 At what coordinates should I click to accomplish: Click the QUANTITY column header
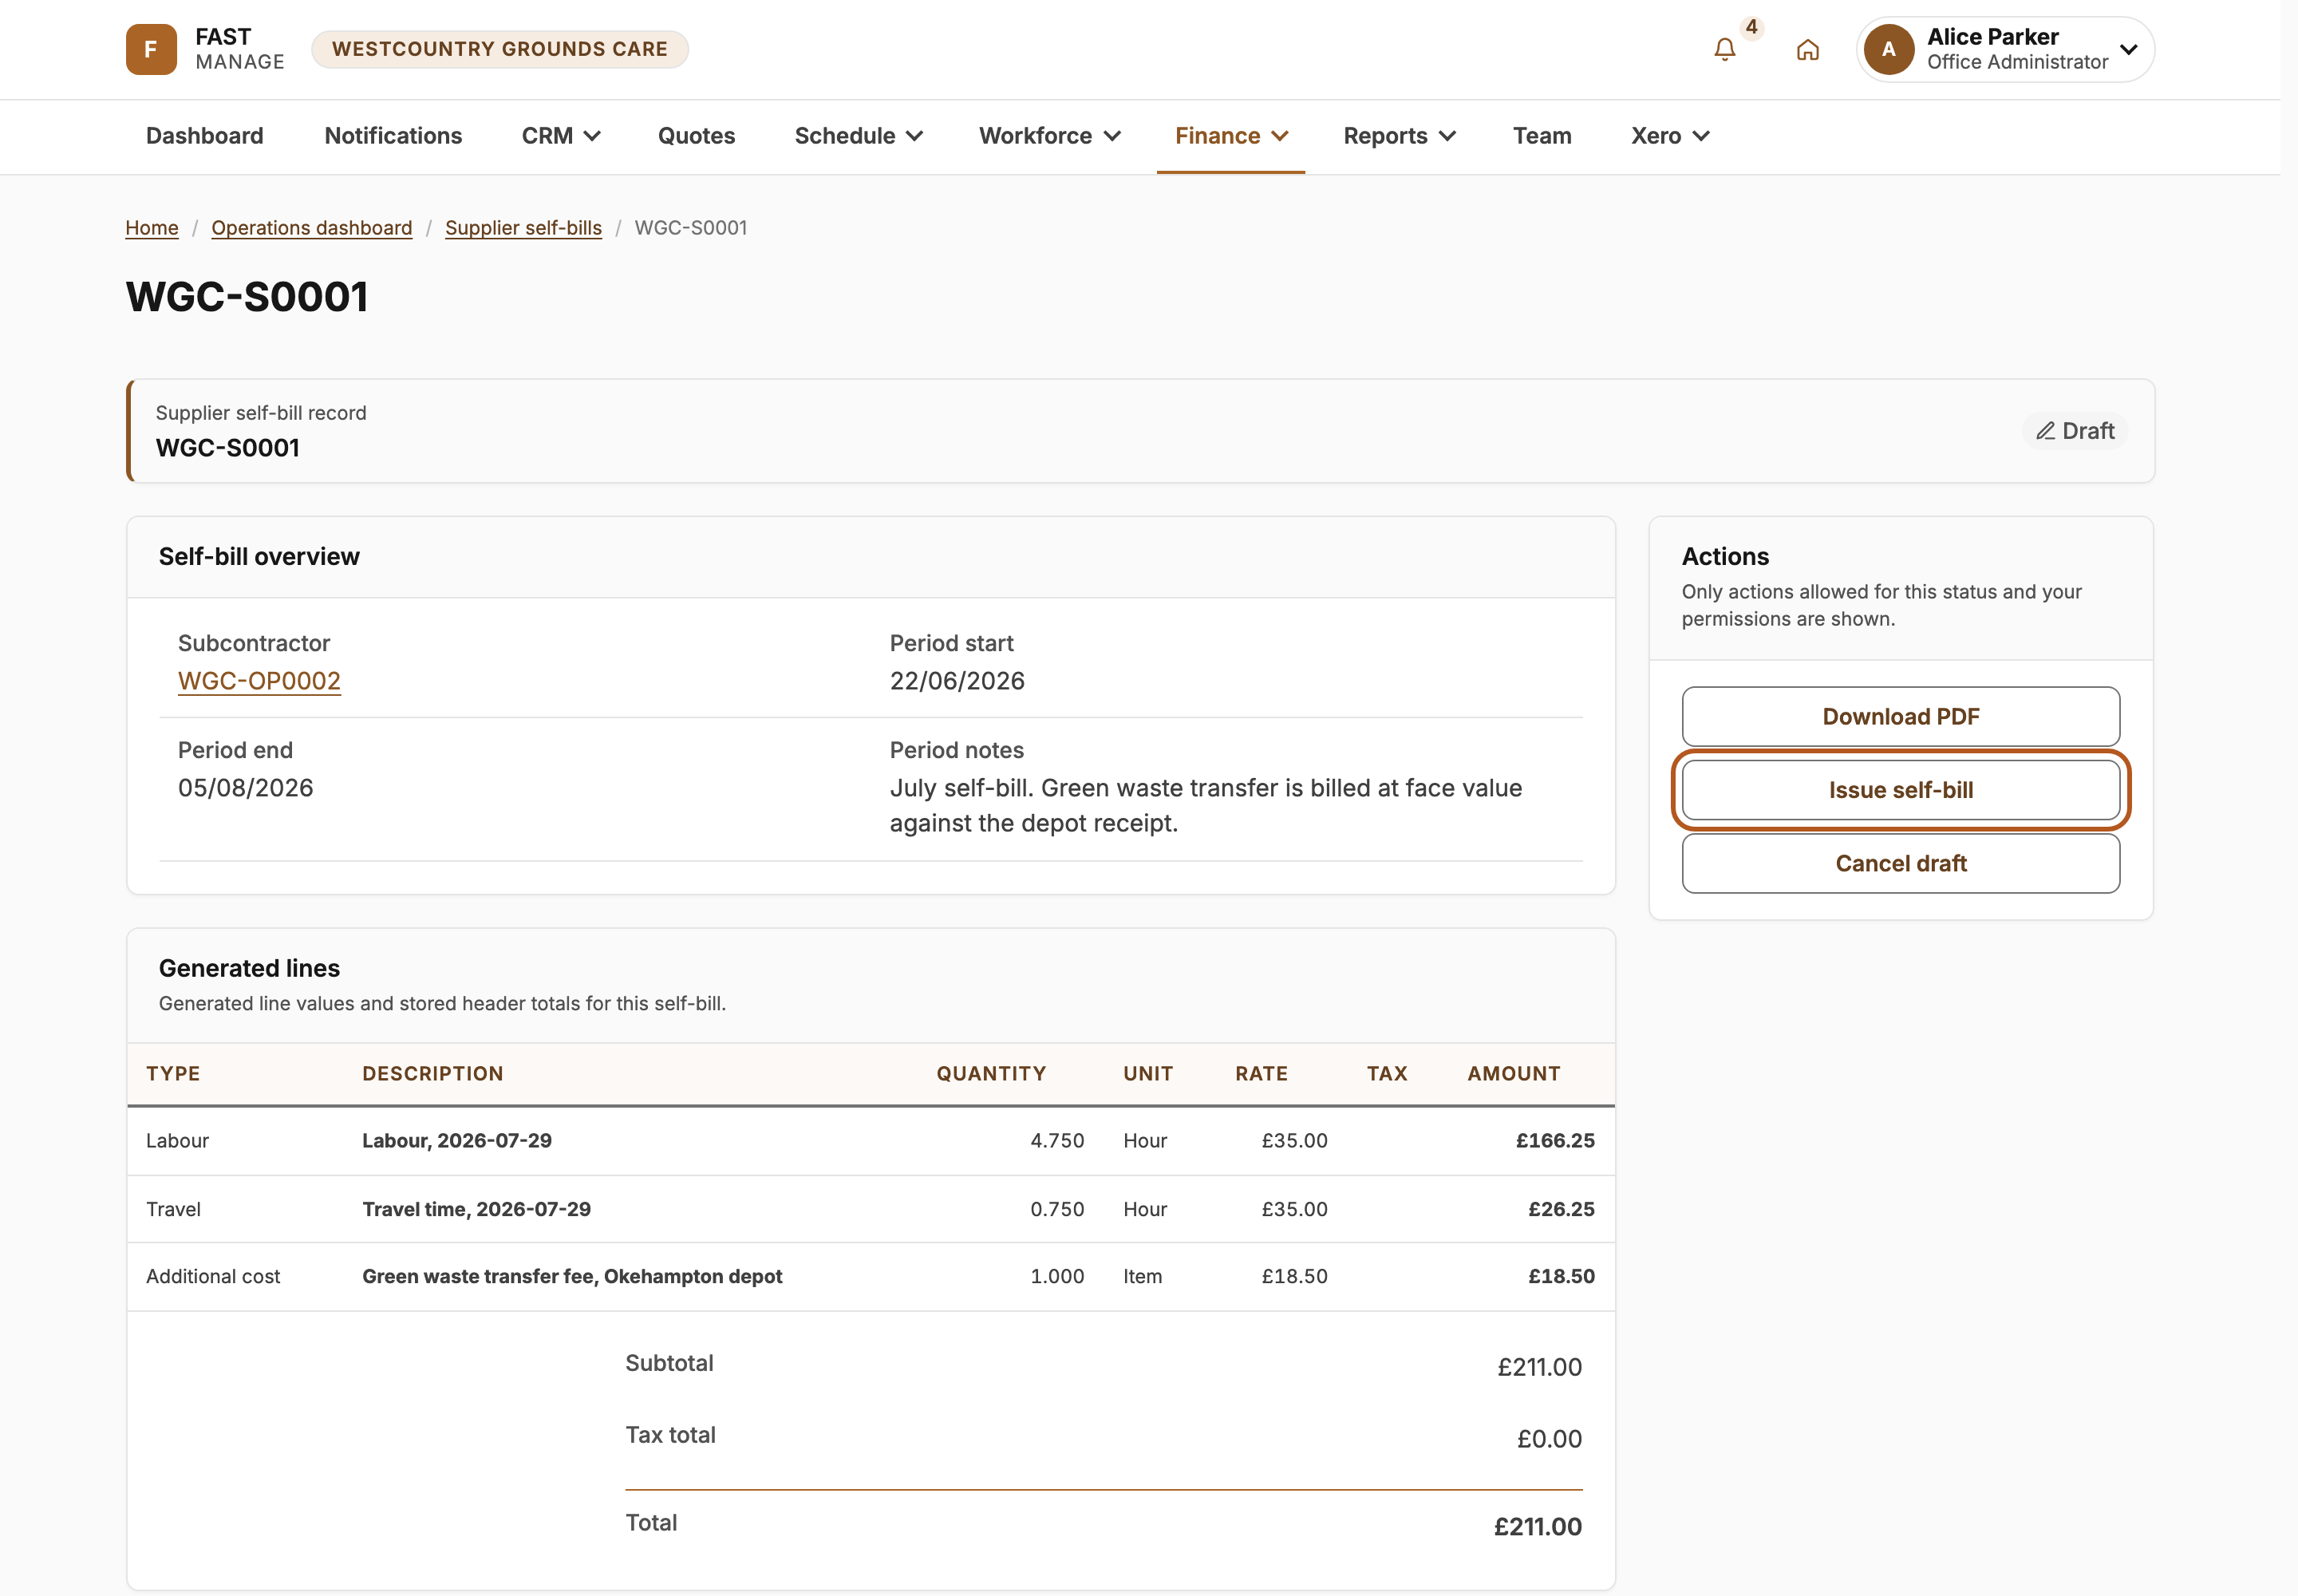coord(991,1073)
